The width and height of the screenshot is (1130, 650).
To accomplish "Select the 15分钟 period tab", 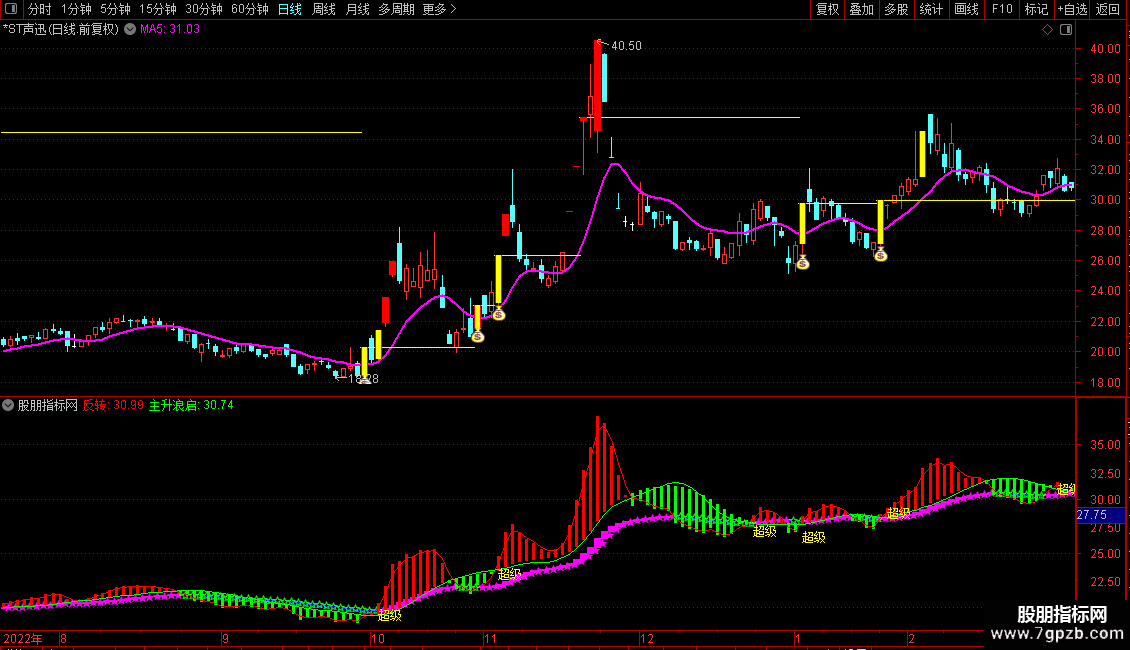I will (x=158, y=9).
